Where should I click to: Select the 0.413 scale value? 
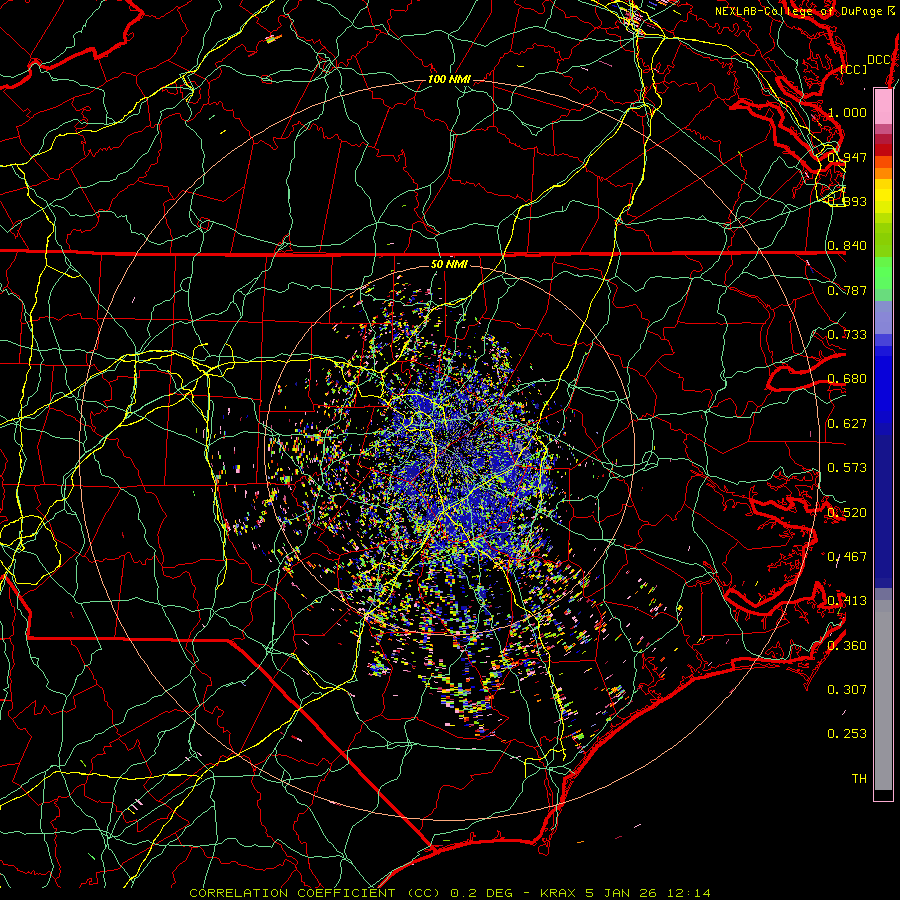[x=847, y=601]
